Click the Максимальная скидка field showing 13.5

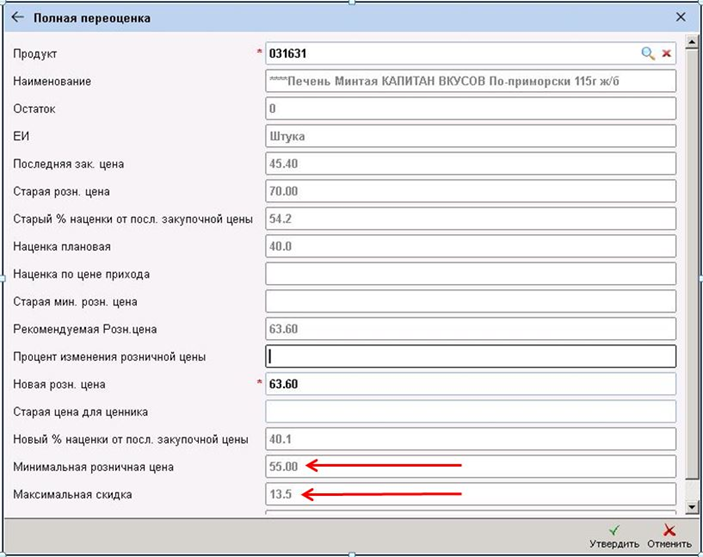tap(470, 494)
